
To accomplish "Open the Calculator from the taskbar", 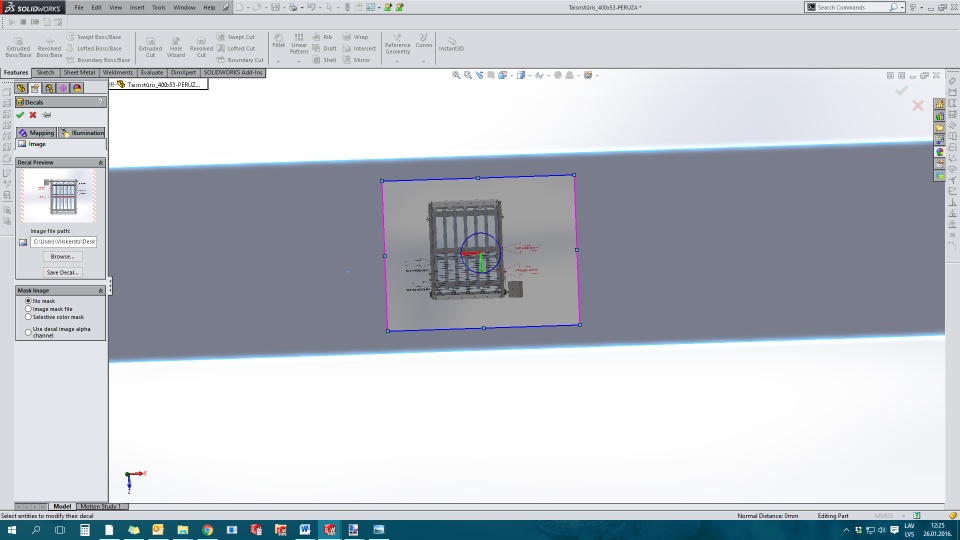I will 84,530.
